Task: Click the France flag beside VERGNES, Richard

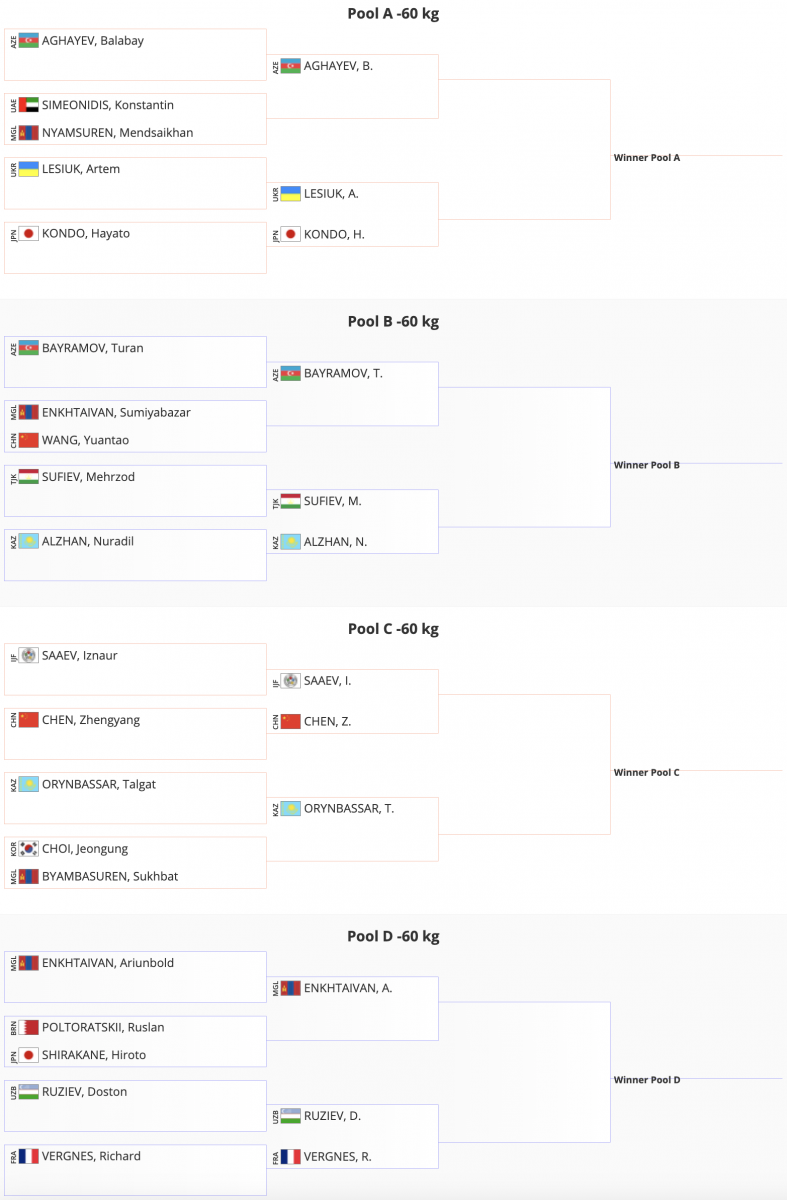Action: point(28,1156)
